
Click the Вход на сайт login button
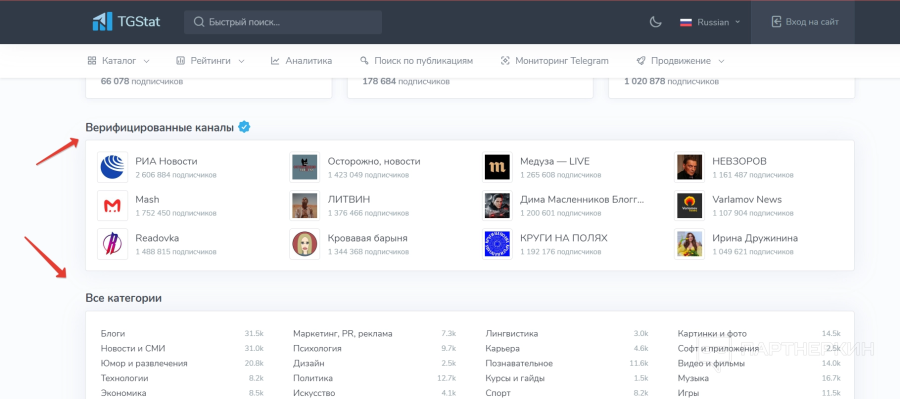tap(805, 22)
